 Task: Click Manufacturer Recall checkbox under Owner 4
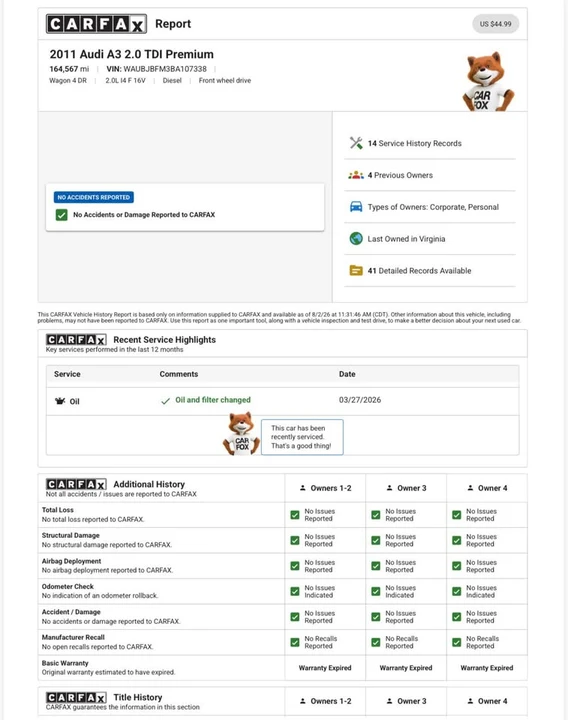pyautogui.click(x=456, y=642)
